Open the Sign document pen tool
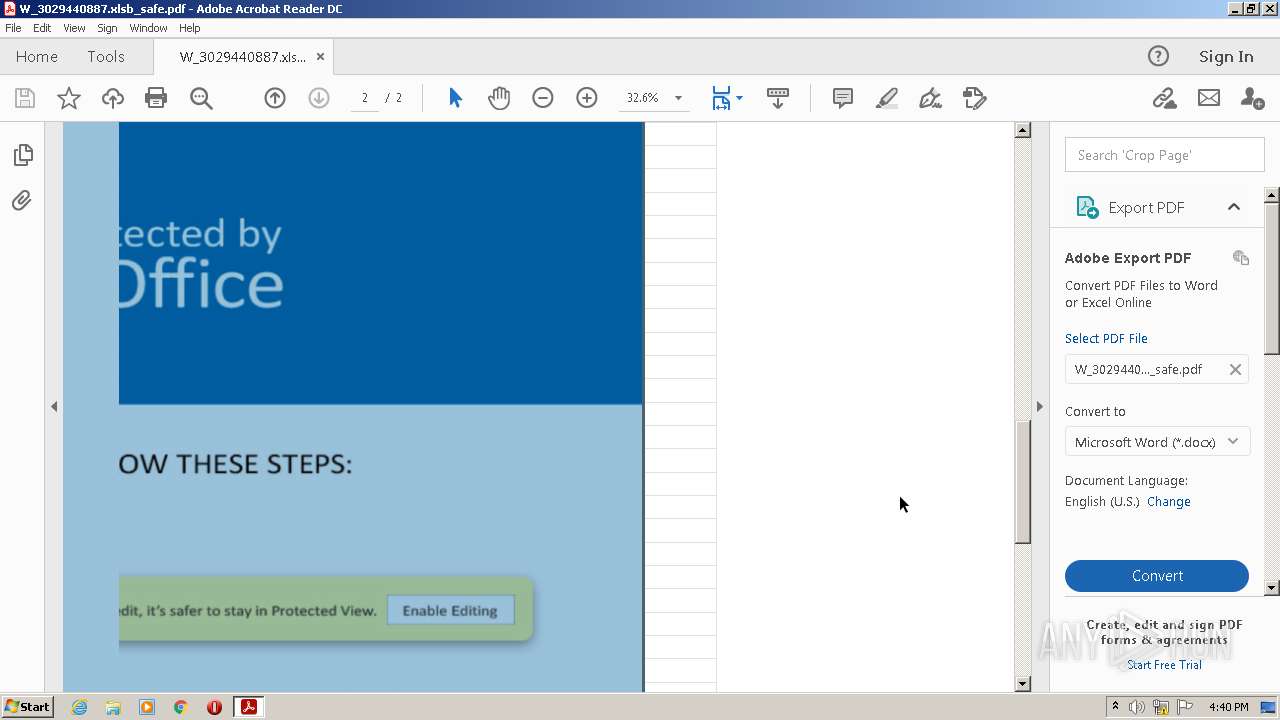The height and width of the screenshot is (720, 1280). click(931, 98)
